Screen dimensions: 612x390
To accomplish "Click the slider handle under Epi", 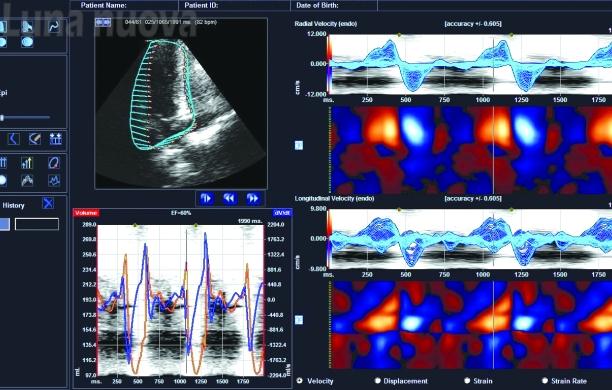I will pyautogui.click(x=2, y=118).
